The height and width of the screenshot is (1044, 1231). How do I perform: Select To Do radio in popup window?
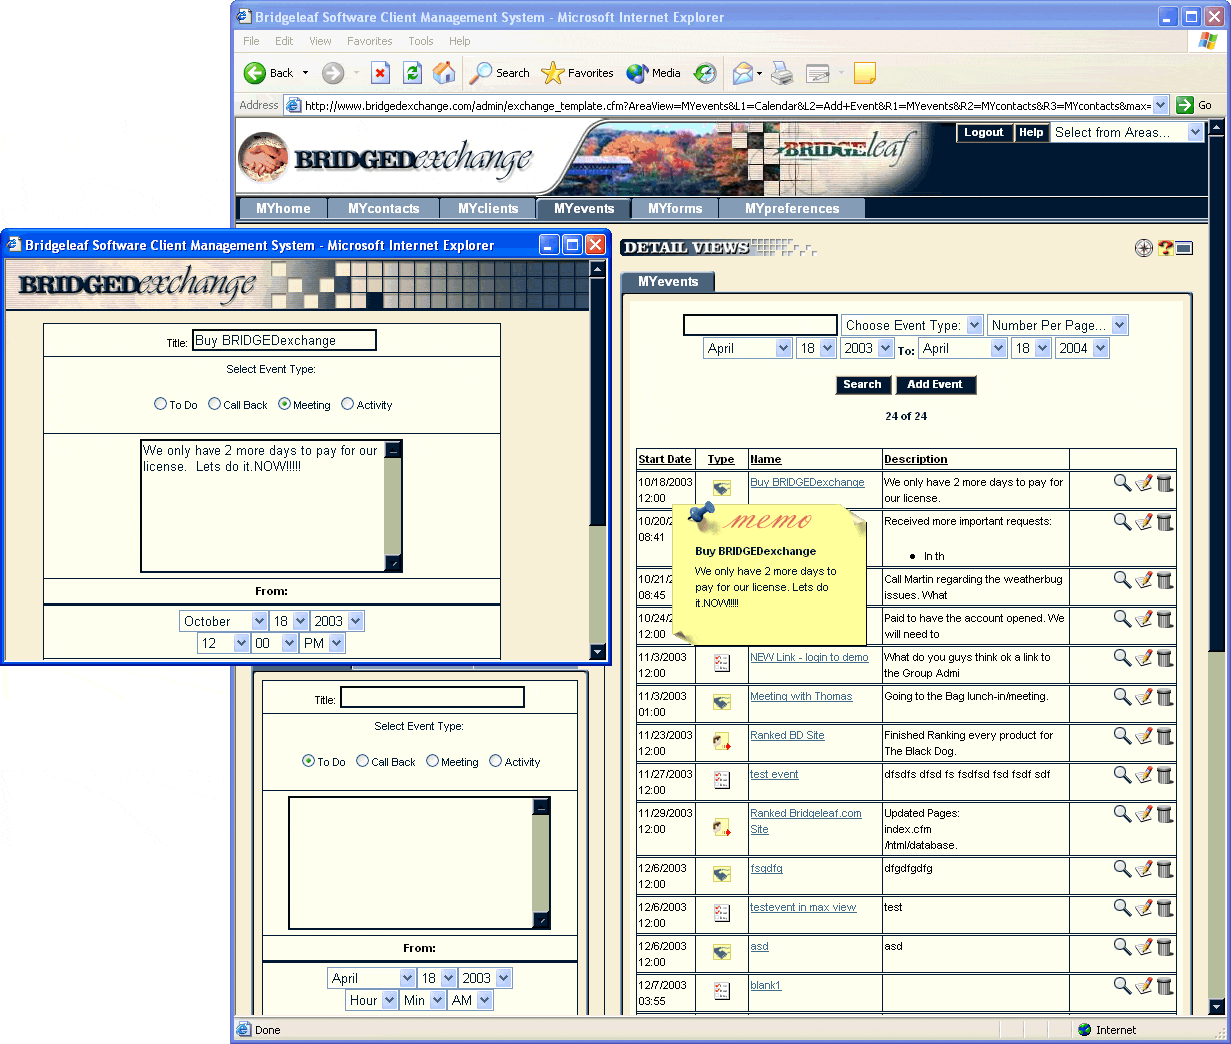[160, 404]
